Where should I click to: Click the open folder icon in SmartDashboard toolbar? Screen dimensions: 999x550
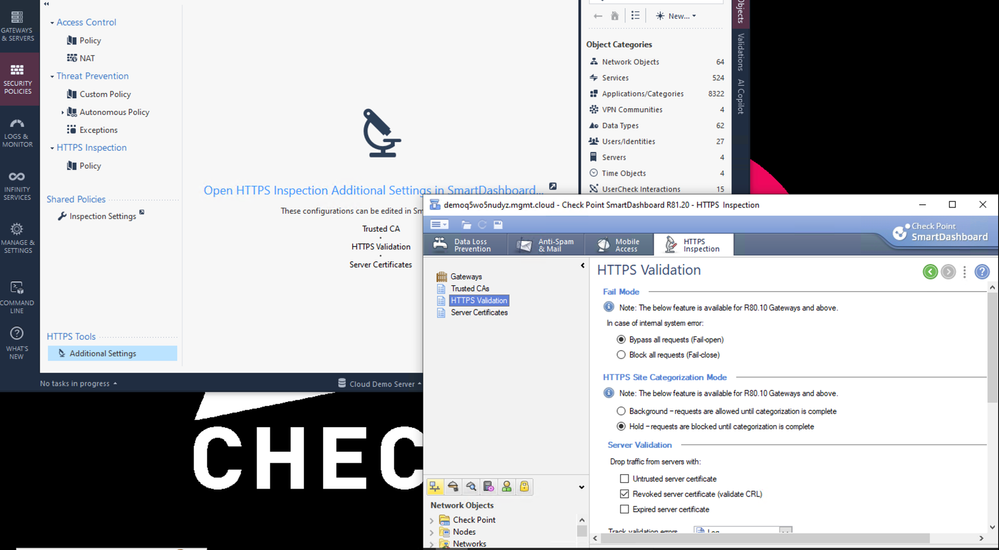(x=466, y=224)
